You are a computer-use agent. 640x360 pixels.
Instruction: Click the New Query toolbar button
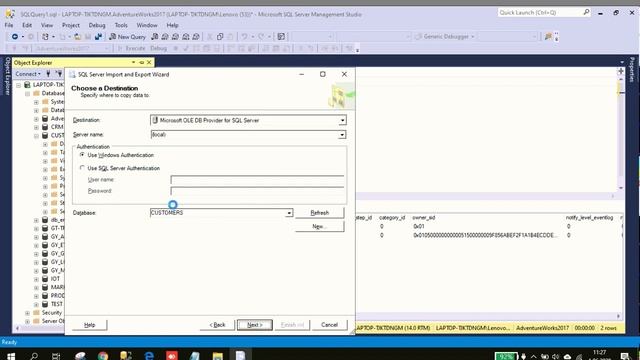point(127,37)
